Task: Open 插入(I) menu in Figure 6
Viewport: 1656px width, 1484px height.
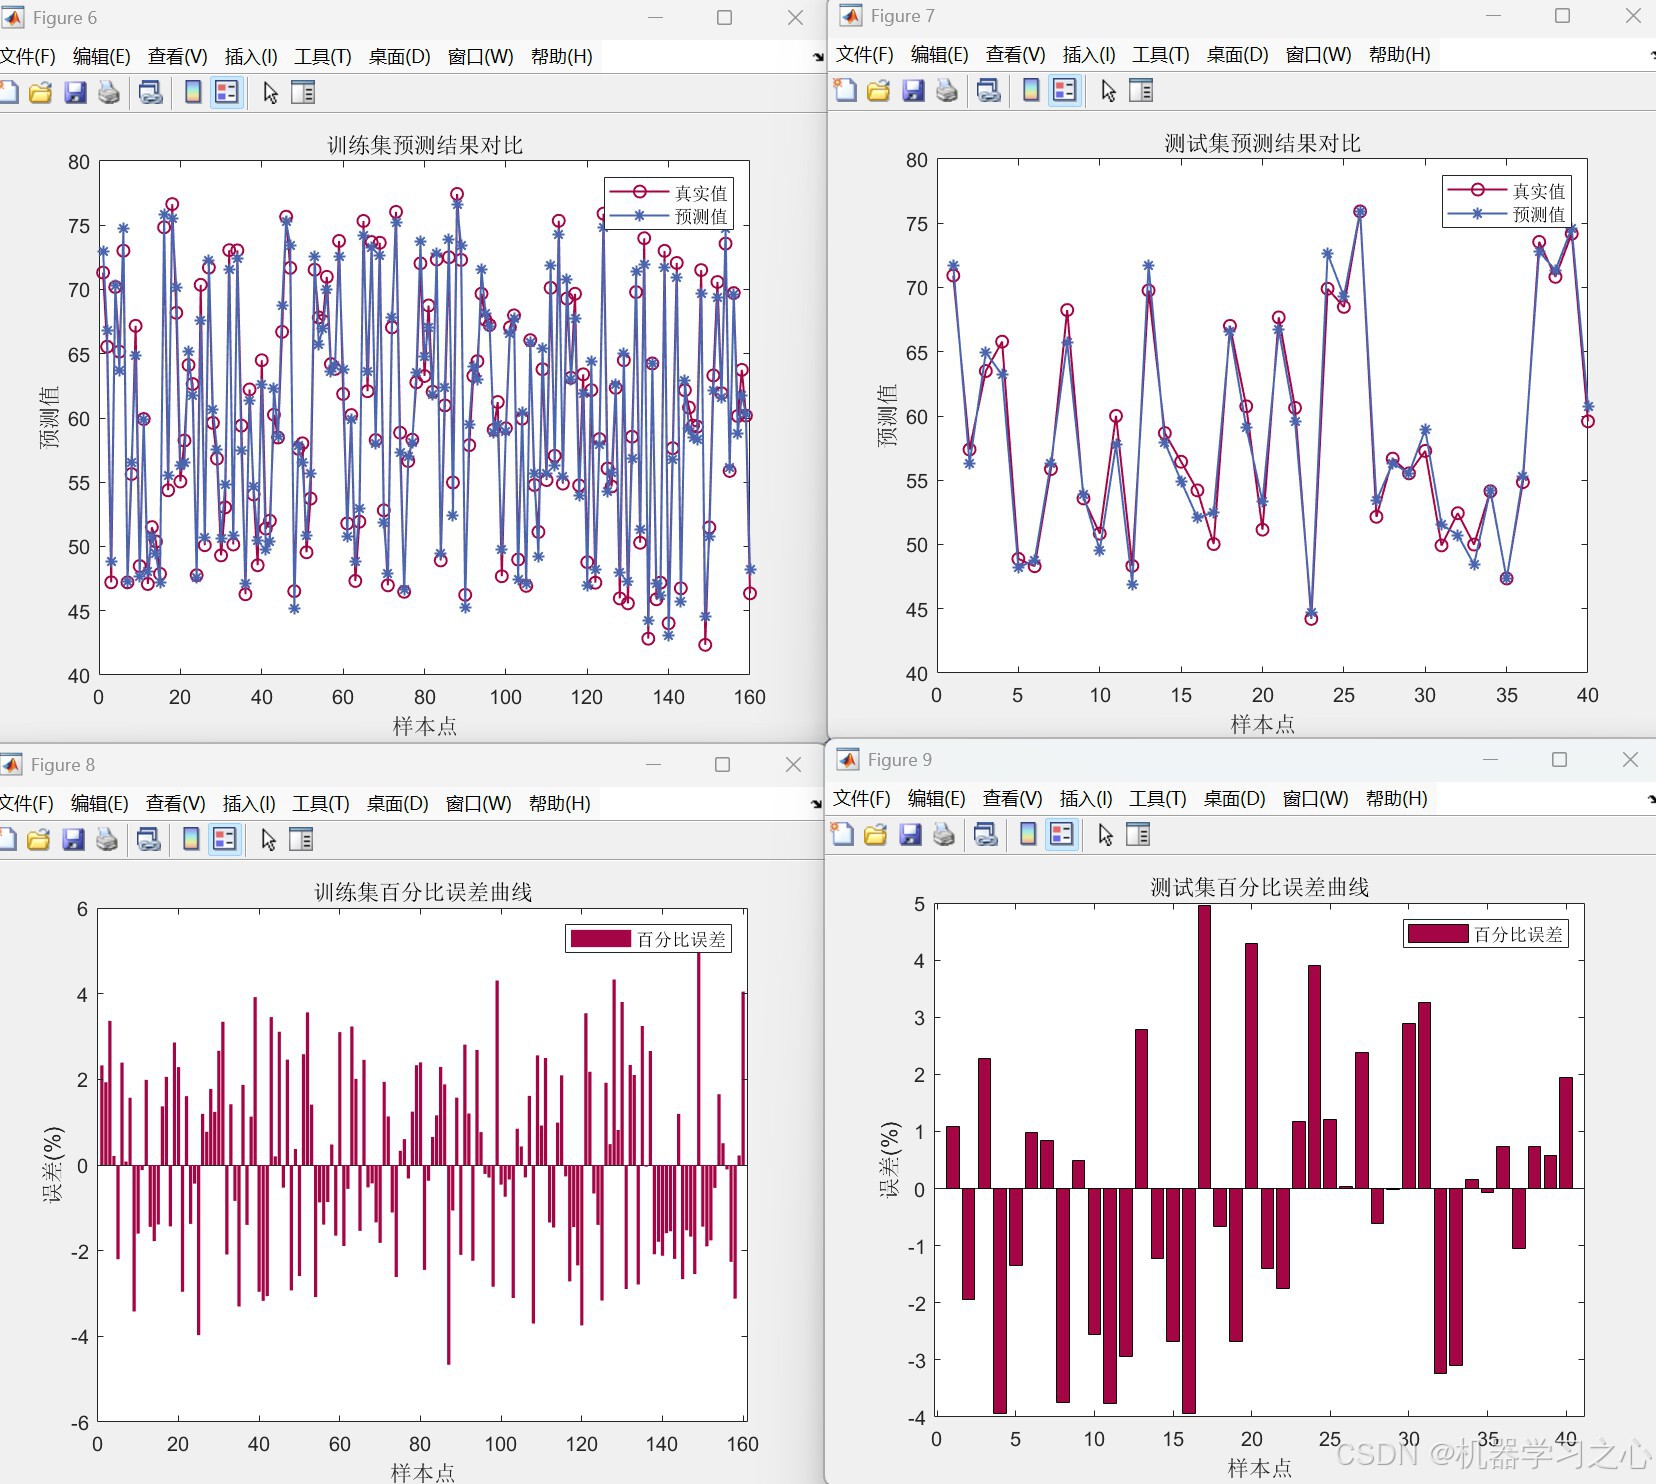Action: (251, 57)
